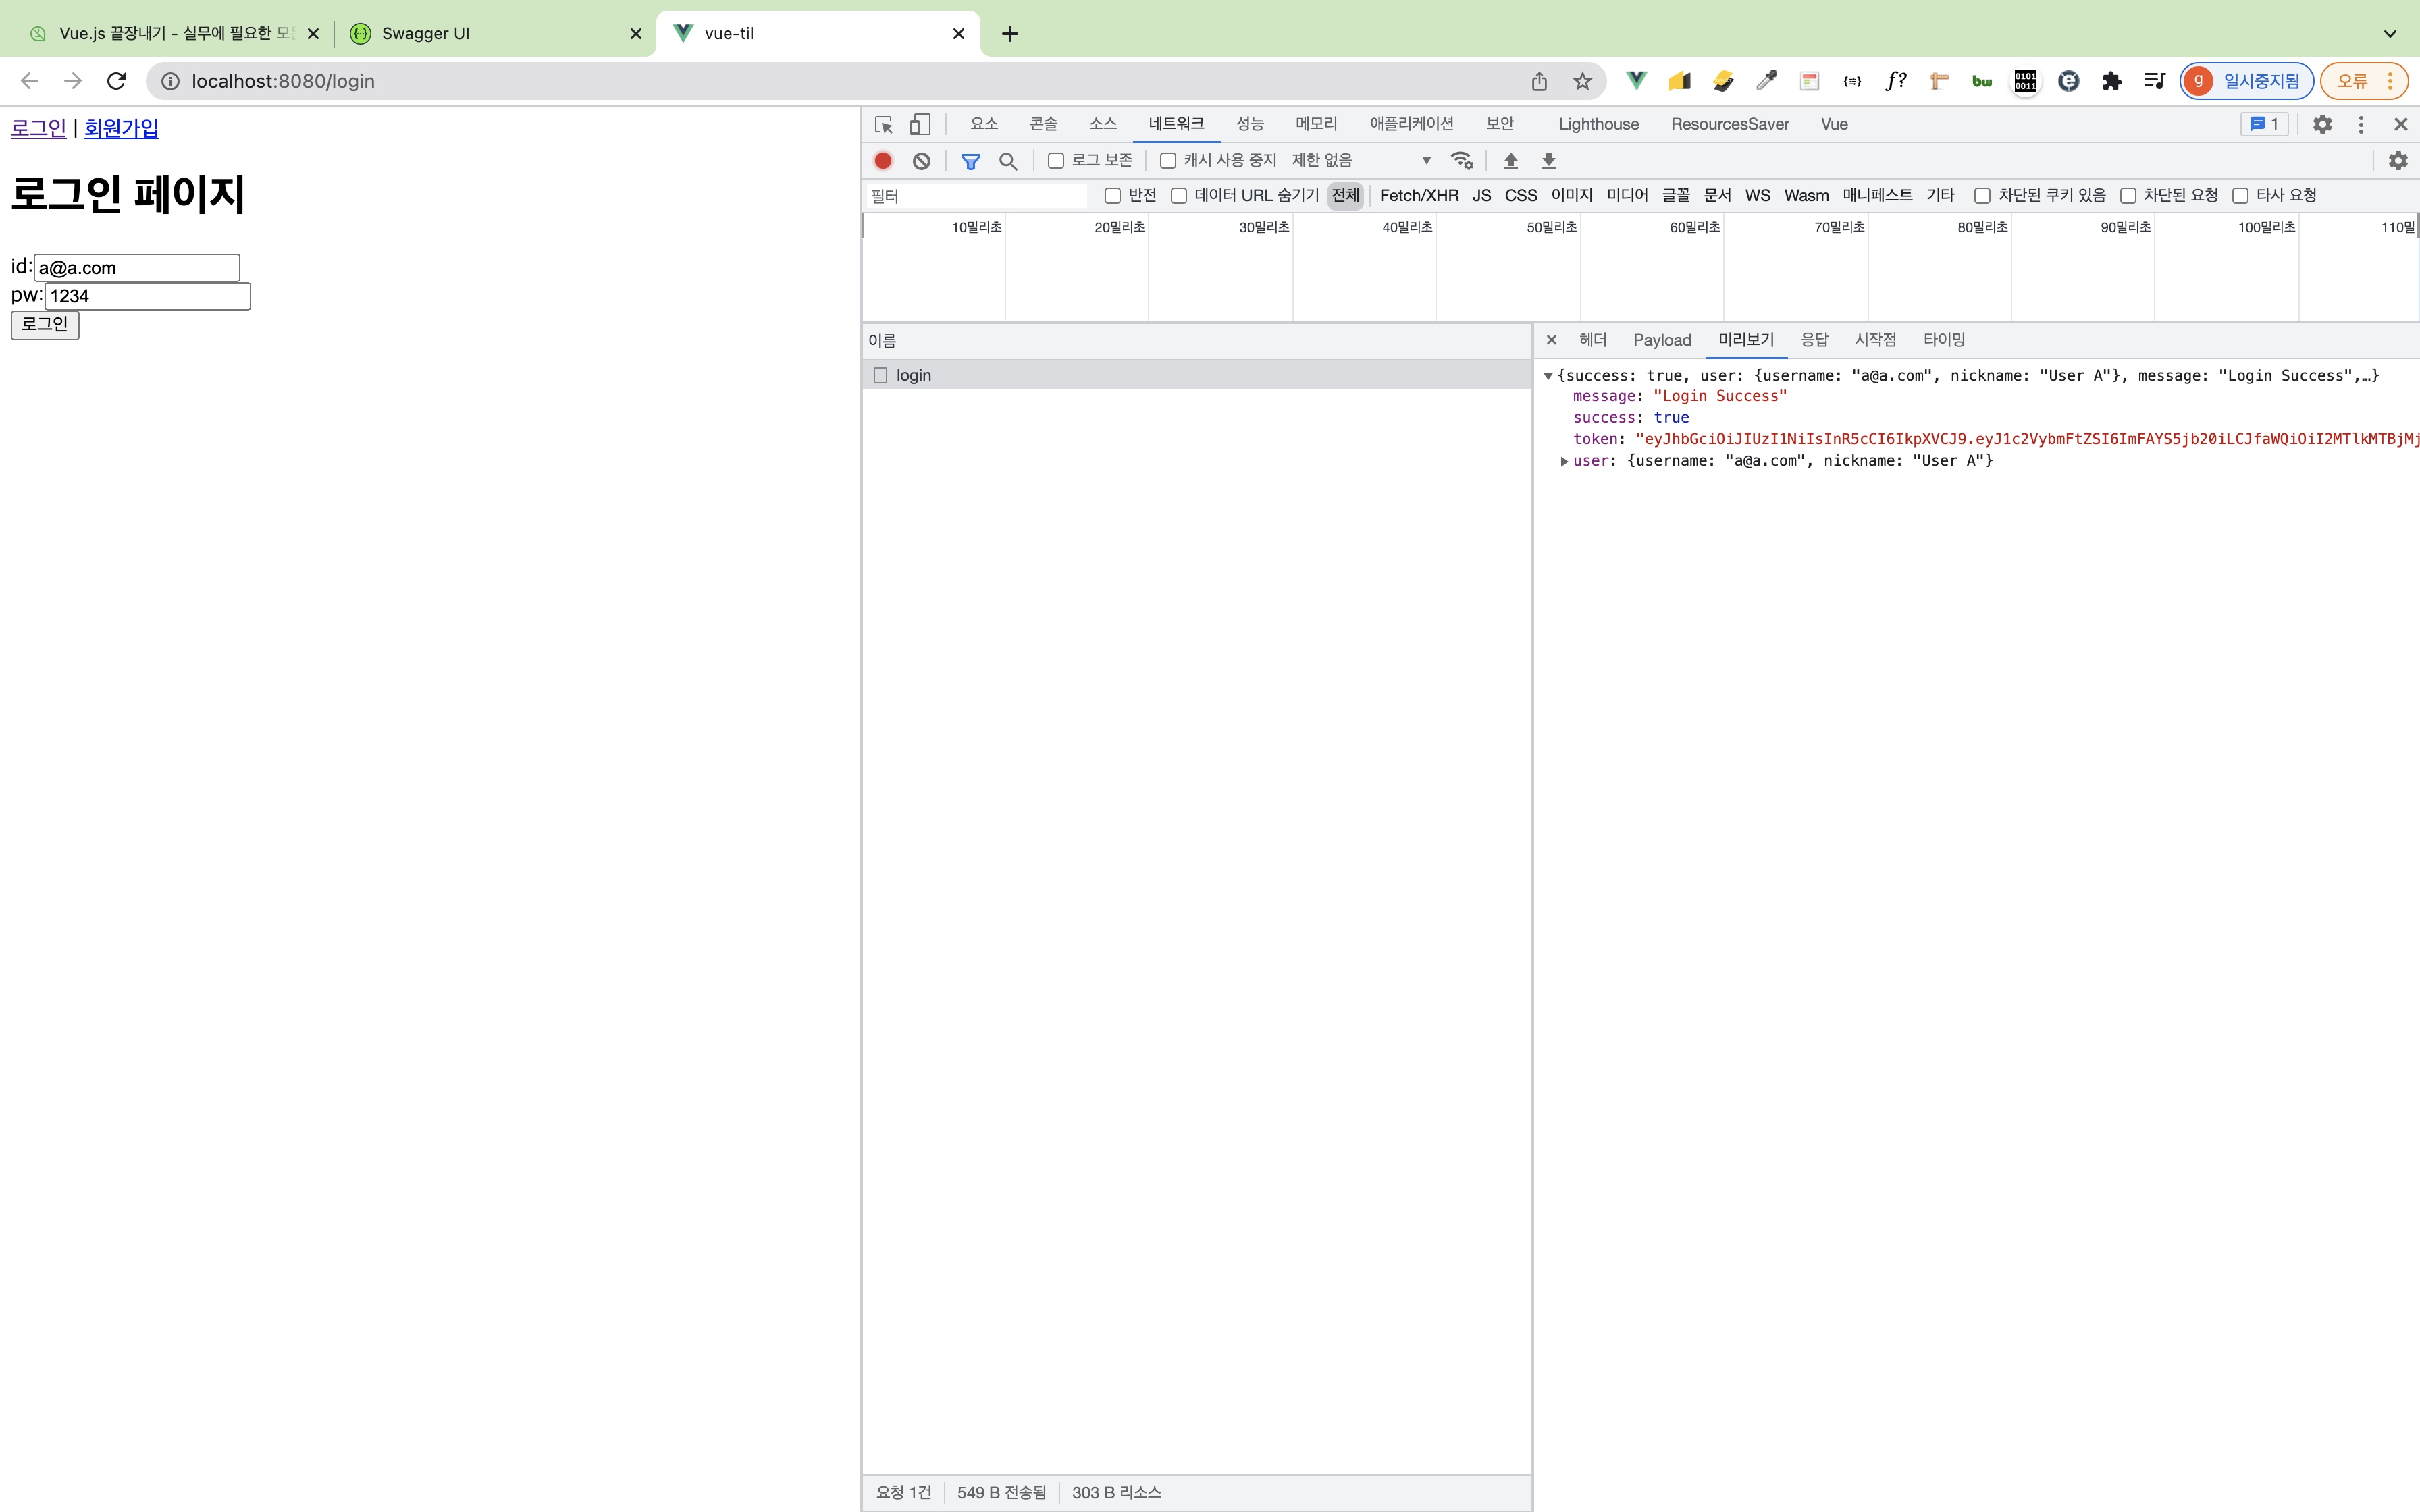The image size is (2420, 1512).
Task: Toggle the network filter funnel icon
Action: click(970, 160)
